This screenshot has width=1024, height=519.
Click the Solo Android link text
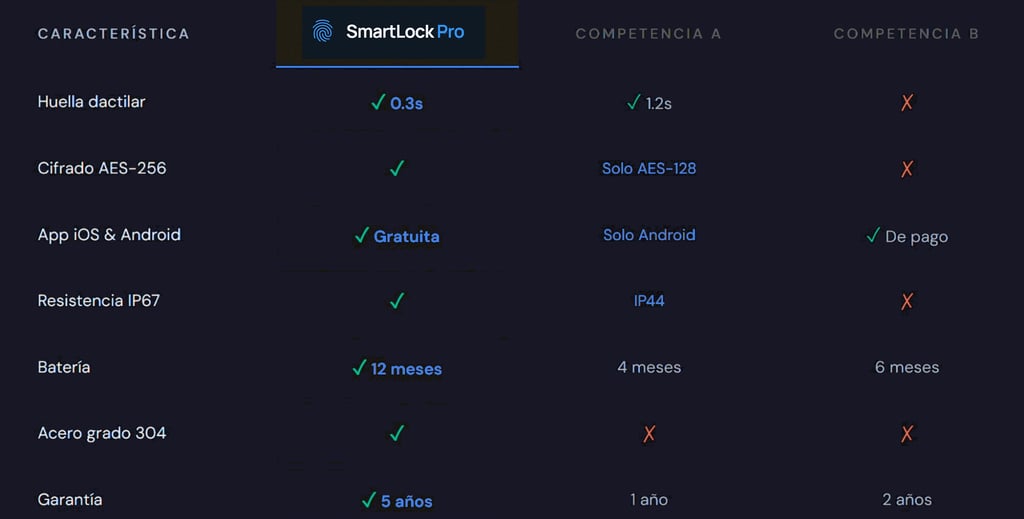[x=648, y=235]
